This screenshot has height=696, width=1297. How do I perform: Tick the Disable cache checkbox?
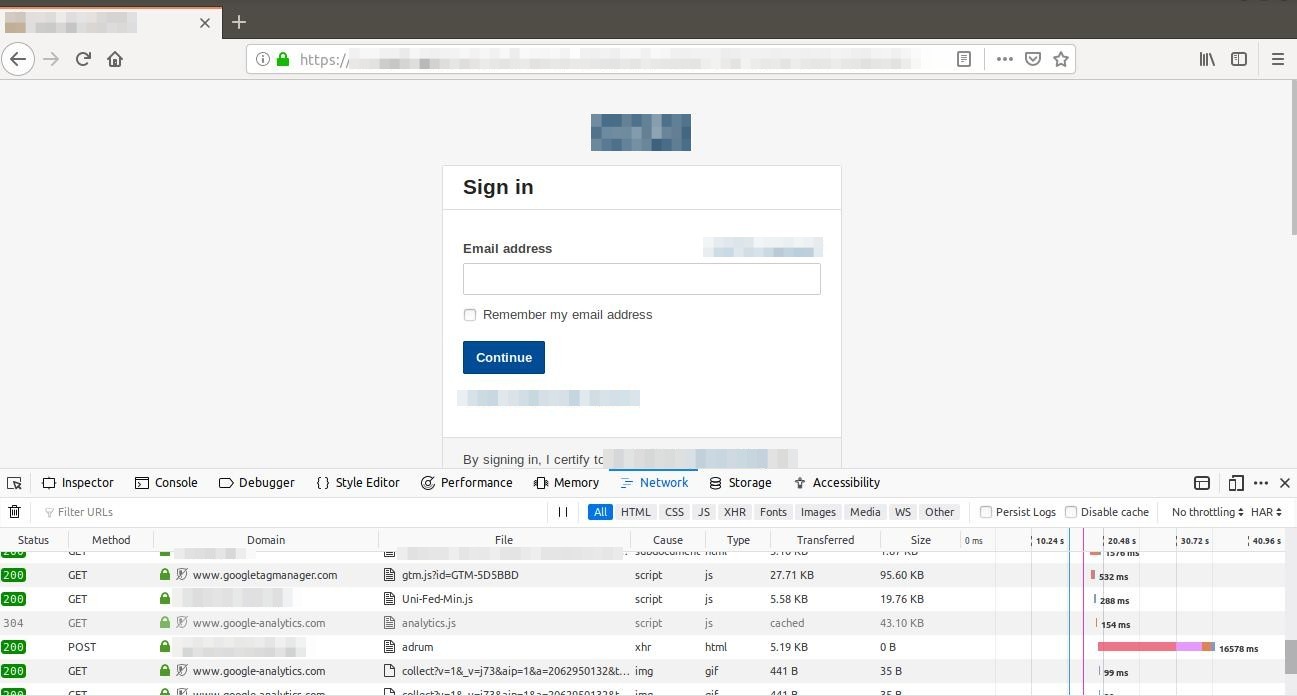[x=1071, y=512]
